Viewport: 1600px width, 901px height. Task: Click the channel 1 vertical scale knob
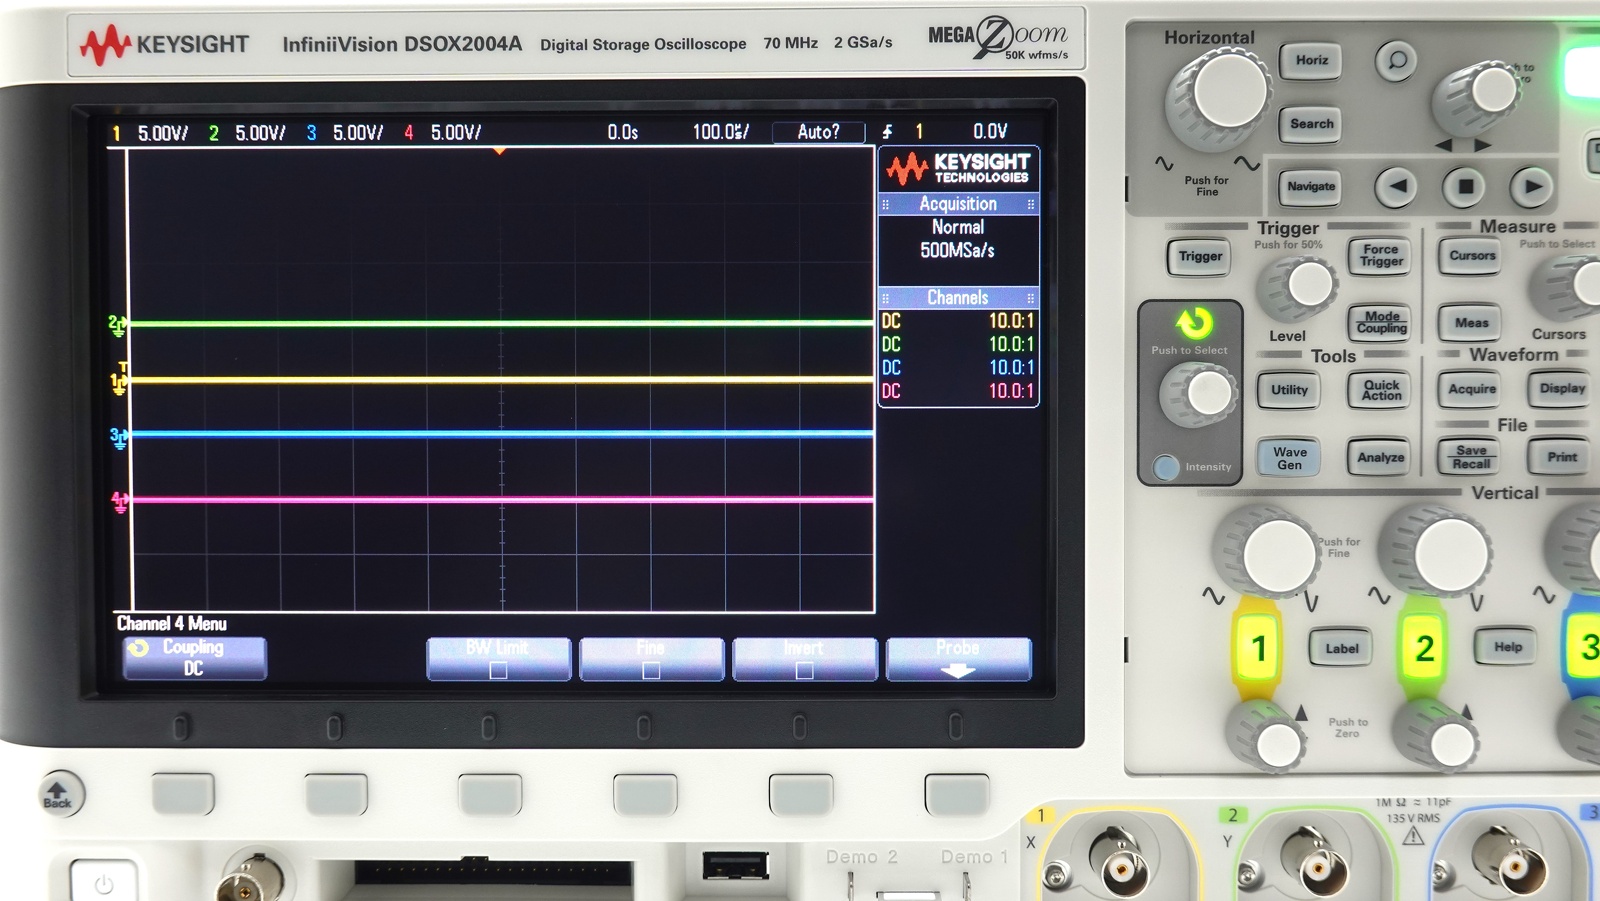click(x=1270, y=553)
